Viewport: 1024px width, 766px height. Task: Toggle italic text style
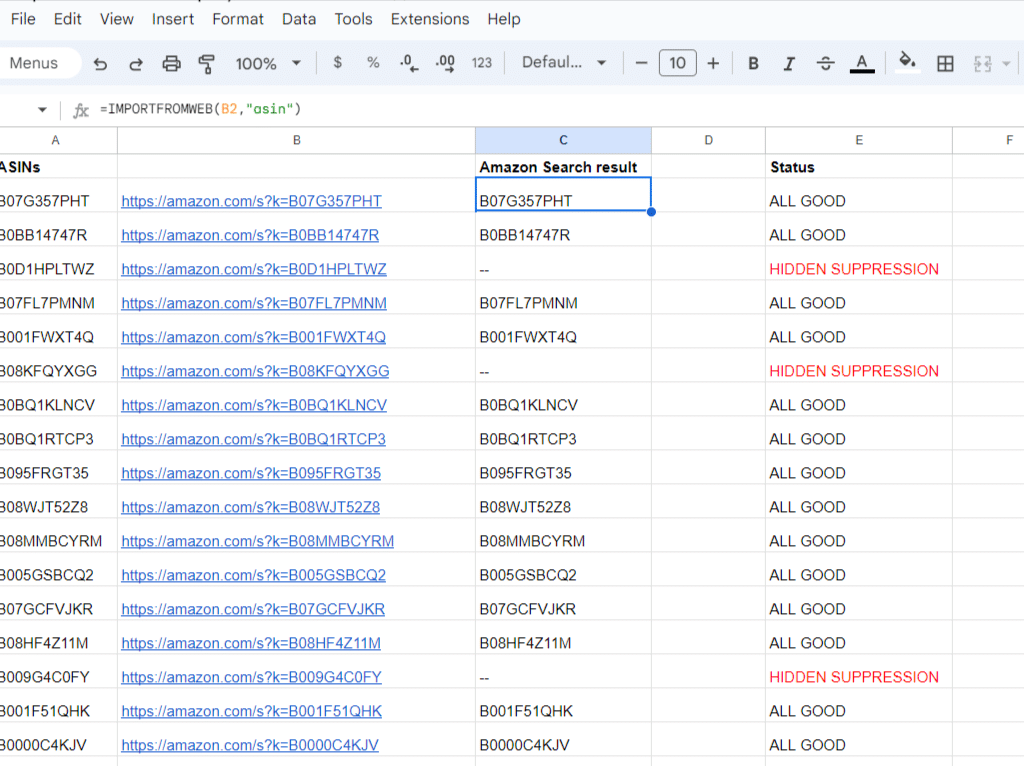[x=789, y=63]
